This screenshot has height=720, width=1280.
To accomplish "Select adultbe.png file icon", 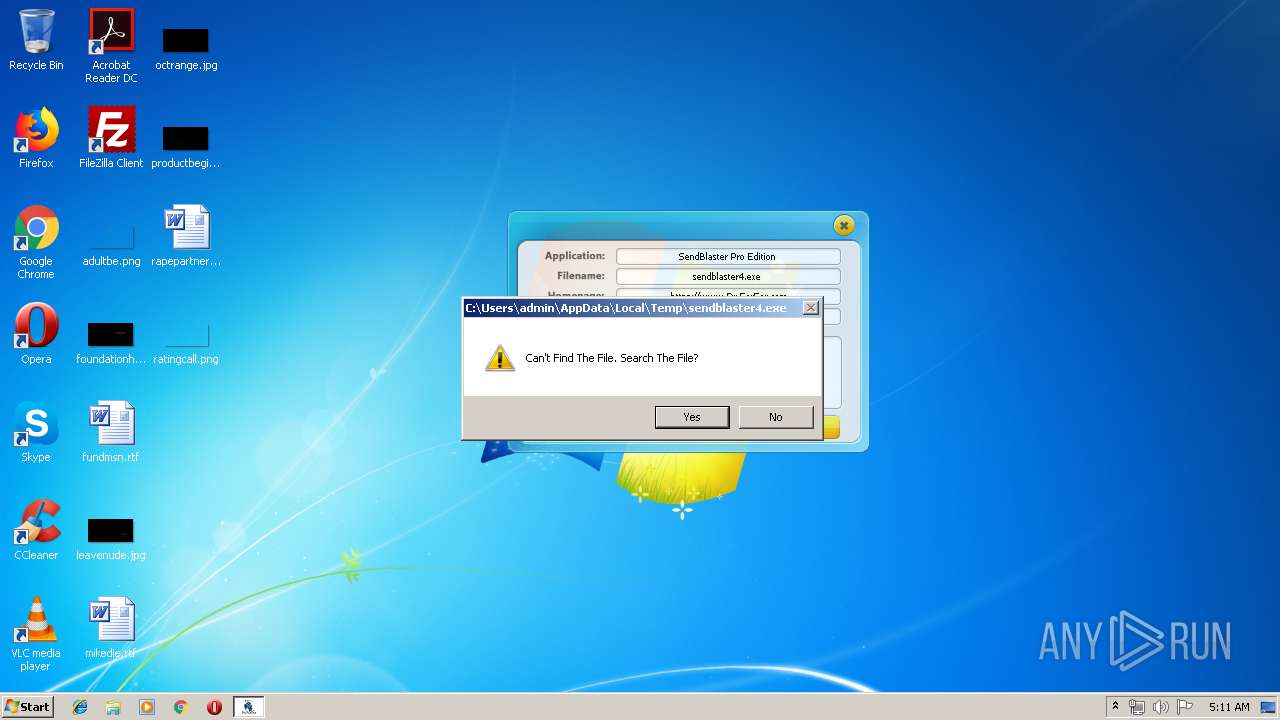I will click(x=111, y=245).
